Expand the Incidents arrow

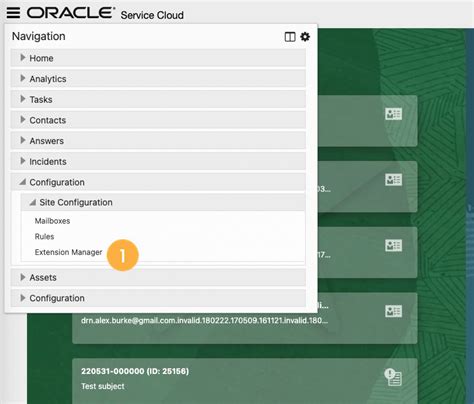click(23, 161)
